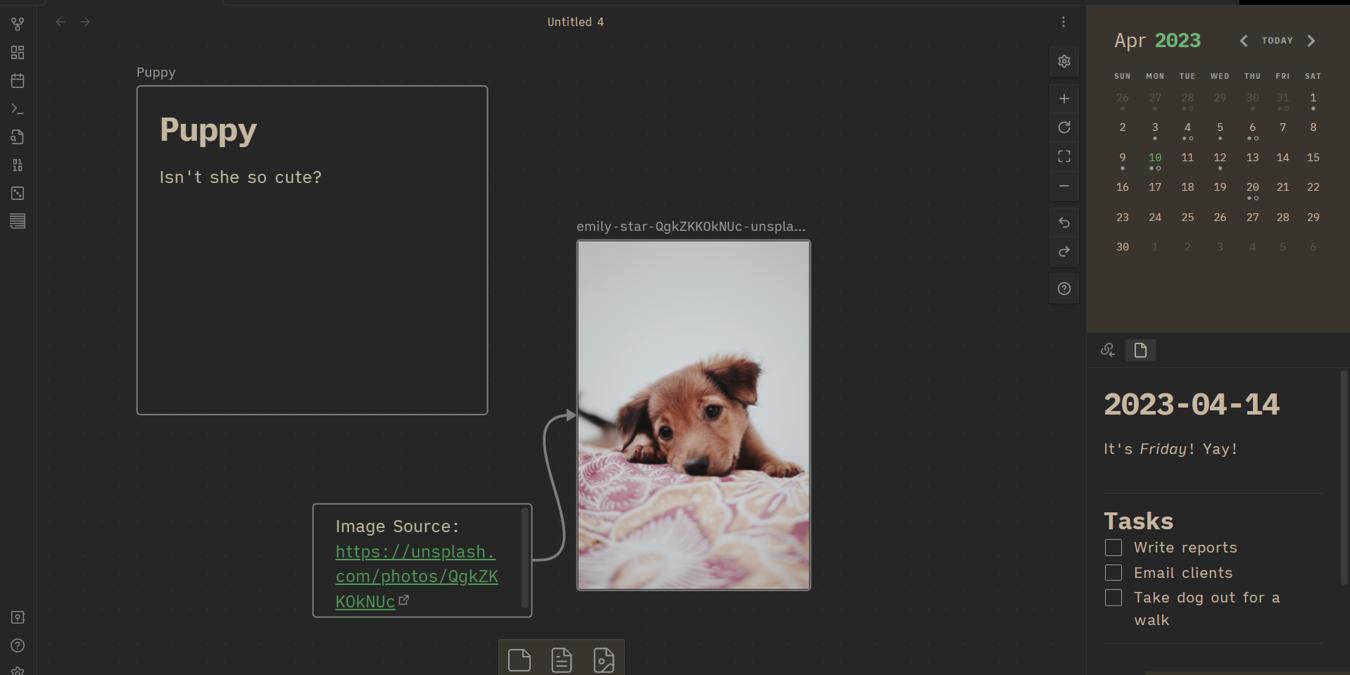
Task: Open the canvas settings gear
Action: [1063, 61]
